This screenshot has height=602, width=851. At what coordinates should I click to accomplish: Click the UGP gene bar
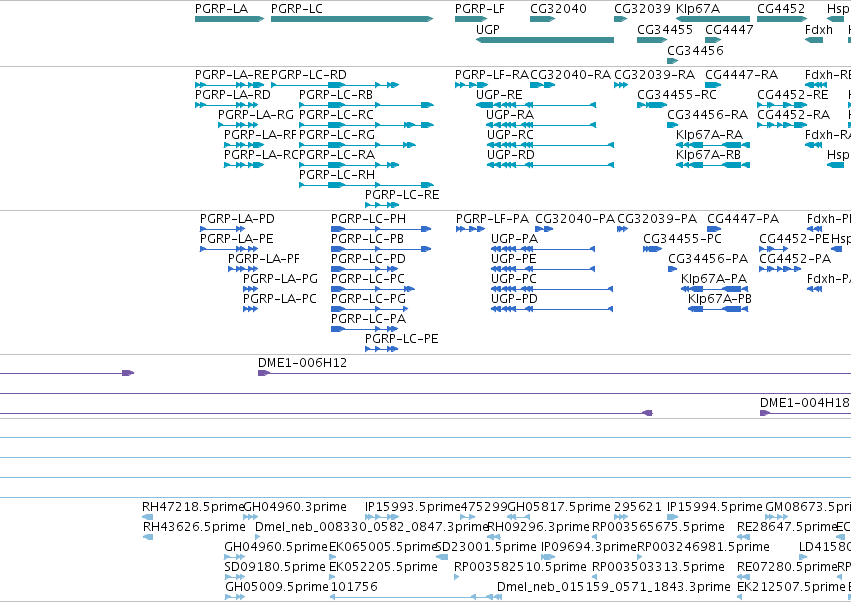545,40
